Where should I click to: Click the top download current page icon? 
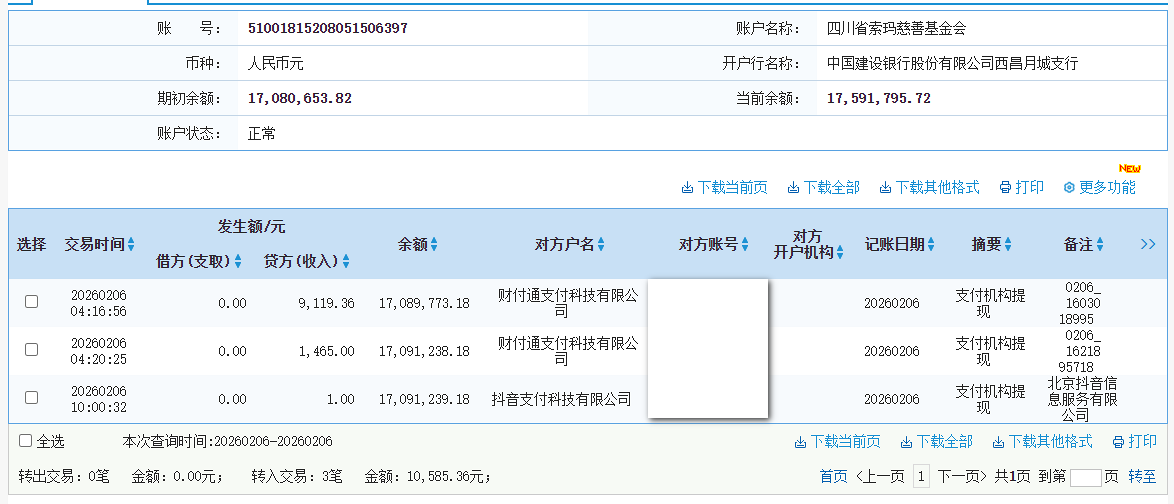(x=687, y=188)
